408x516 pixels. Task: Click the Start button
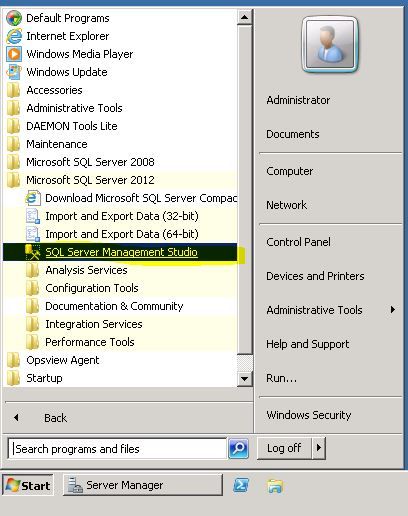28,485
